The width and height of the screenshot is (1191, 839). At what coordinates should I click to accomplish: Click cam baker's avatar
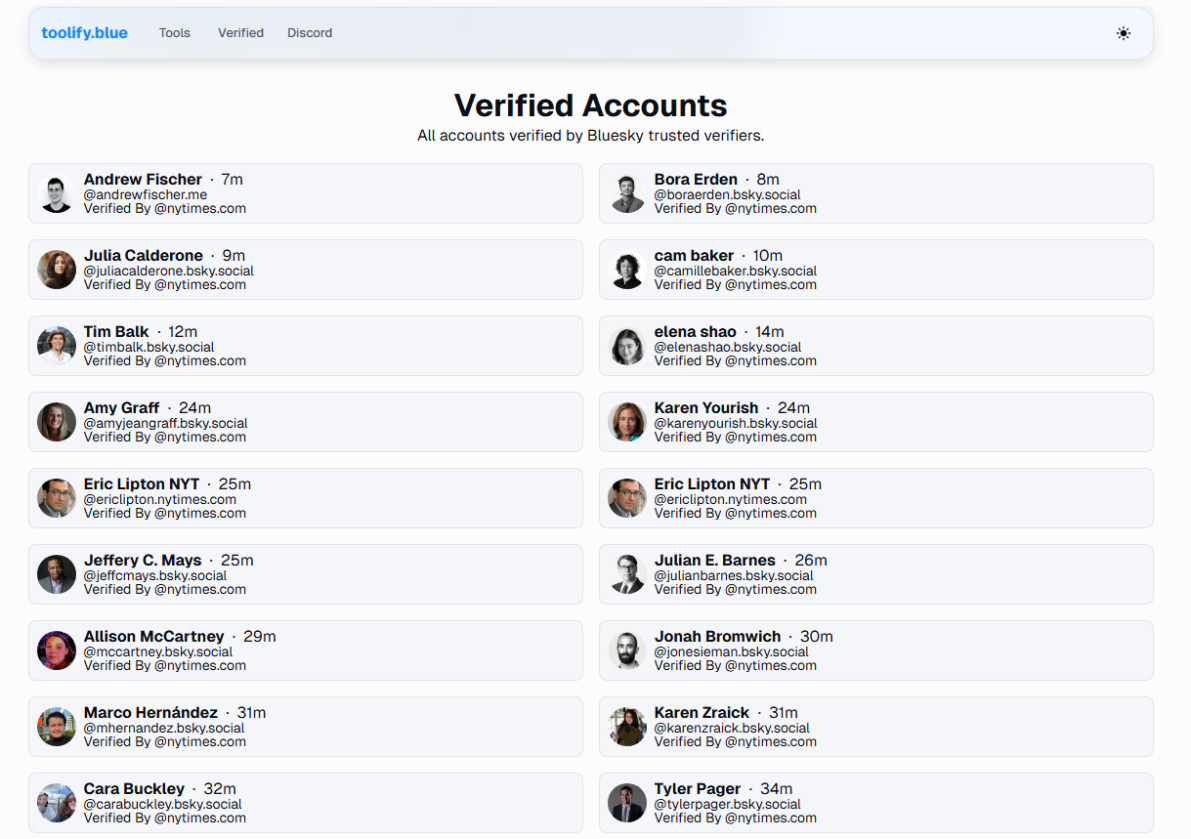[627, 270]
